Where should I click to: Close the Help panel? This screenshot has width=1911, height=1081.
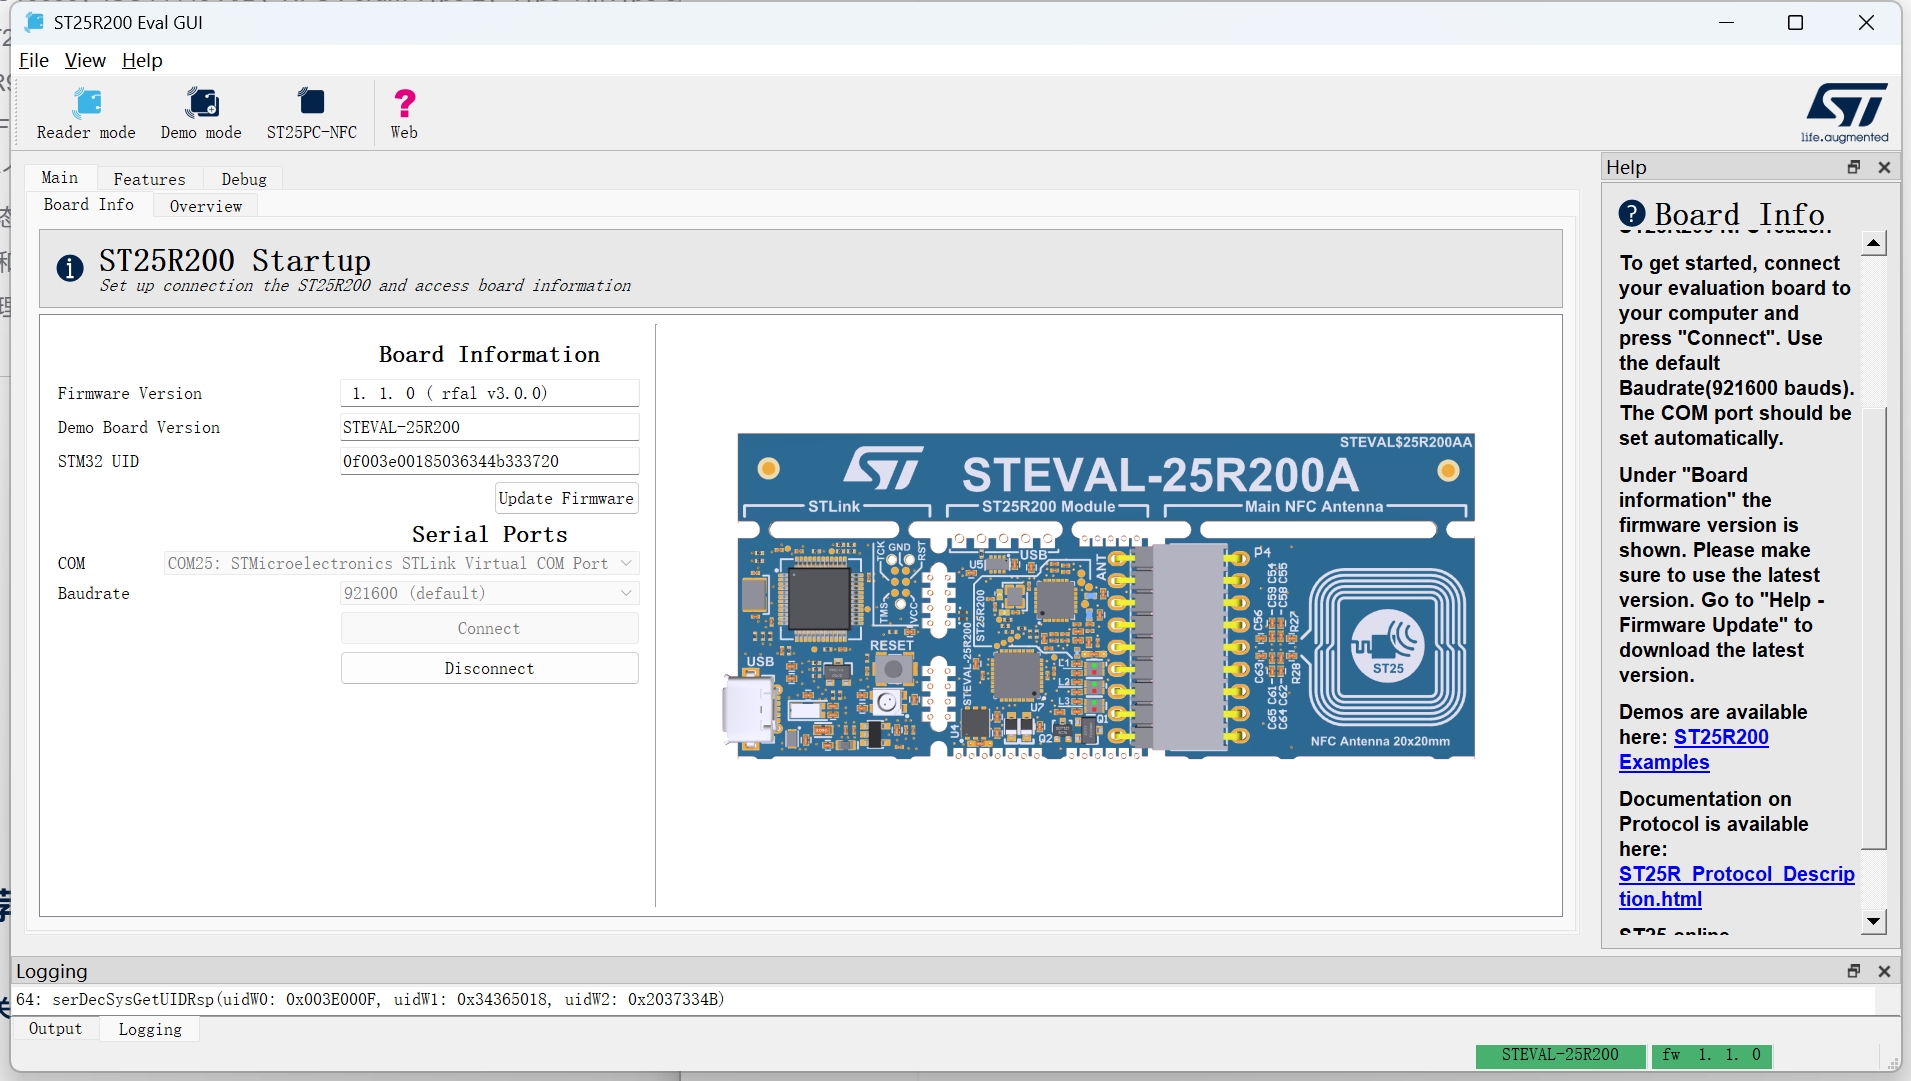click(1884, 167)
